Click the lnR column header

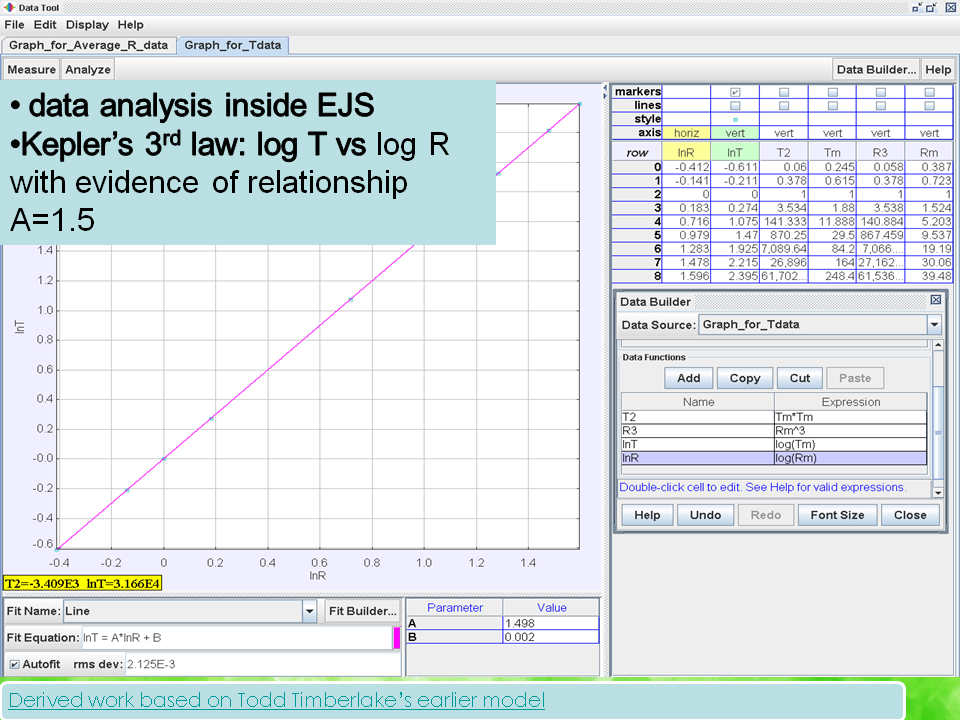686,152
